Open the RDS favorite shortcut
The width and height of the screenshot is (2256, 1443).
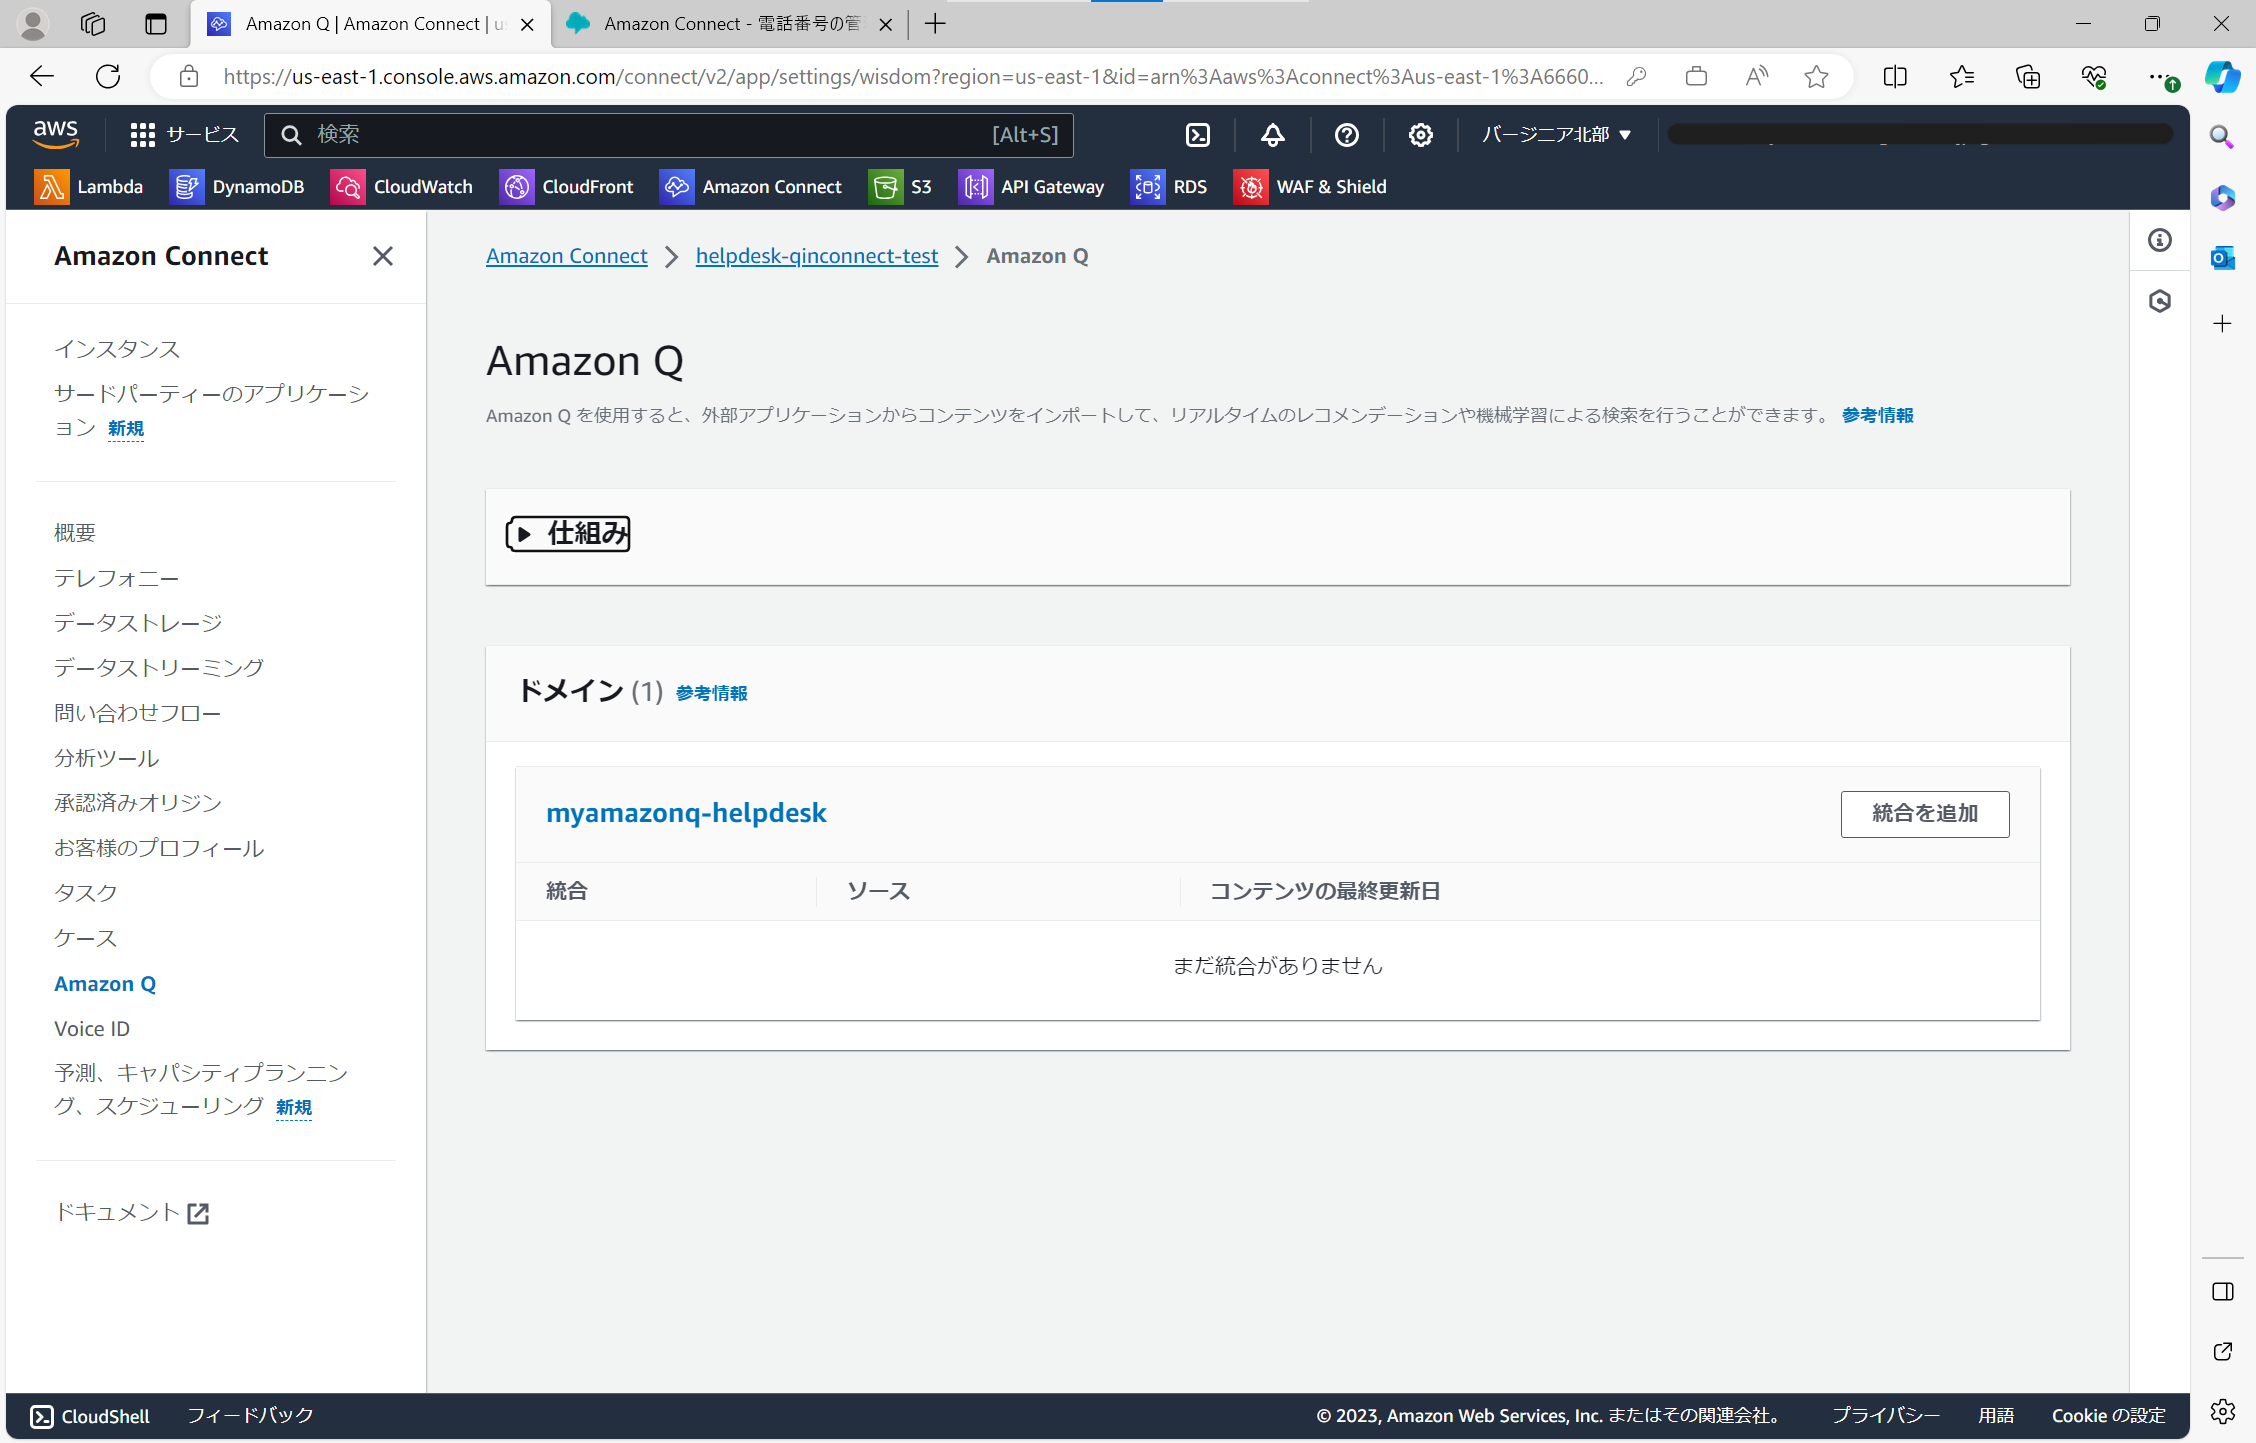click(x=1169, y=187)
